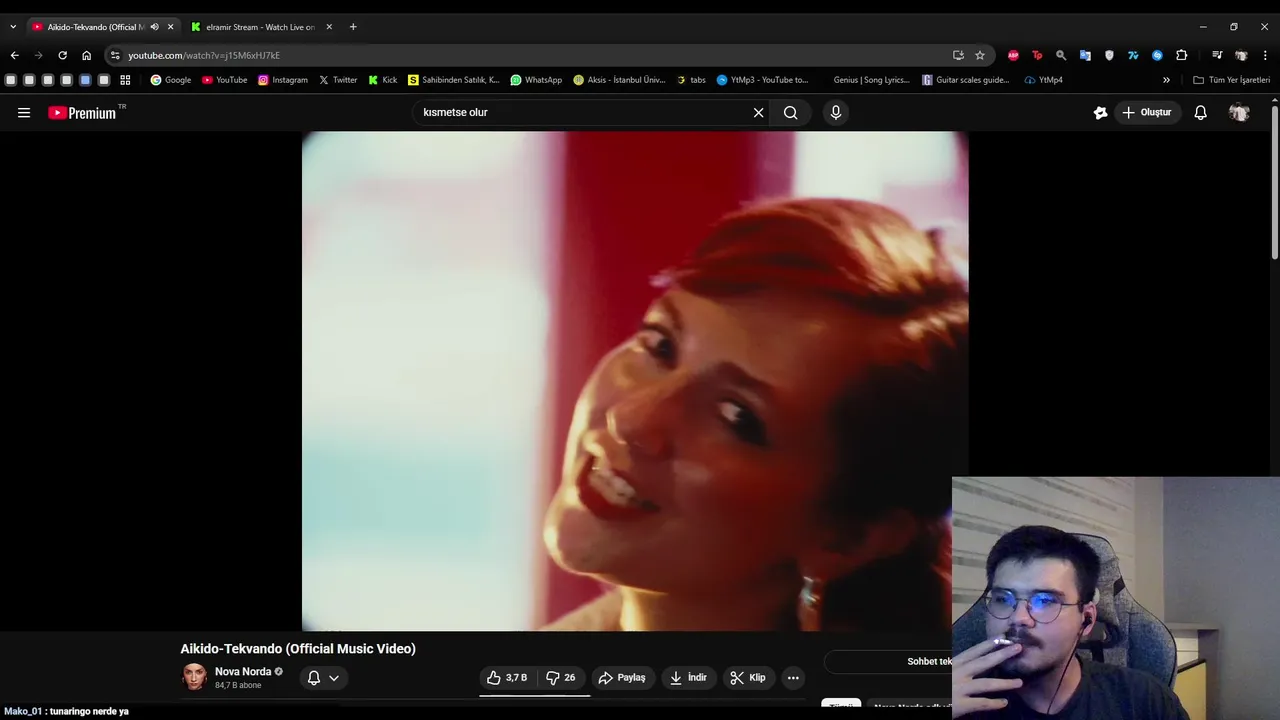Open Chrome three-dot menu
The width and height of the screenshot is (1280, 720).
click(x=1265, y=55)
